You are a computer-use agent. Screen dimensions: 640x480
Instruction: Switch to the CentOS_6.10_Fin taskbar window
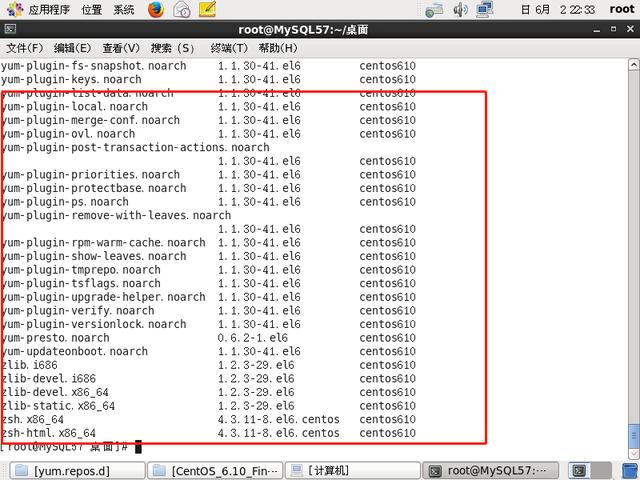pyautogui.click(x=215, y=471)
